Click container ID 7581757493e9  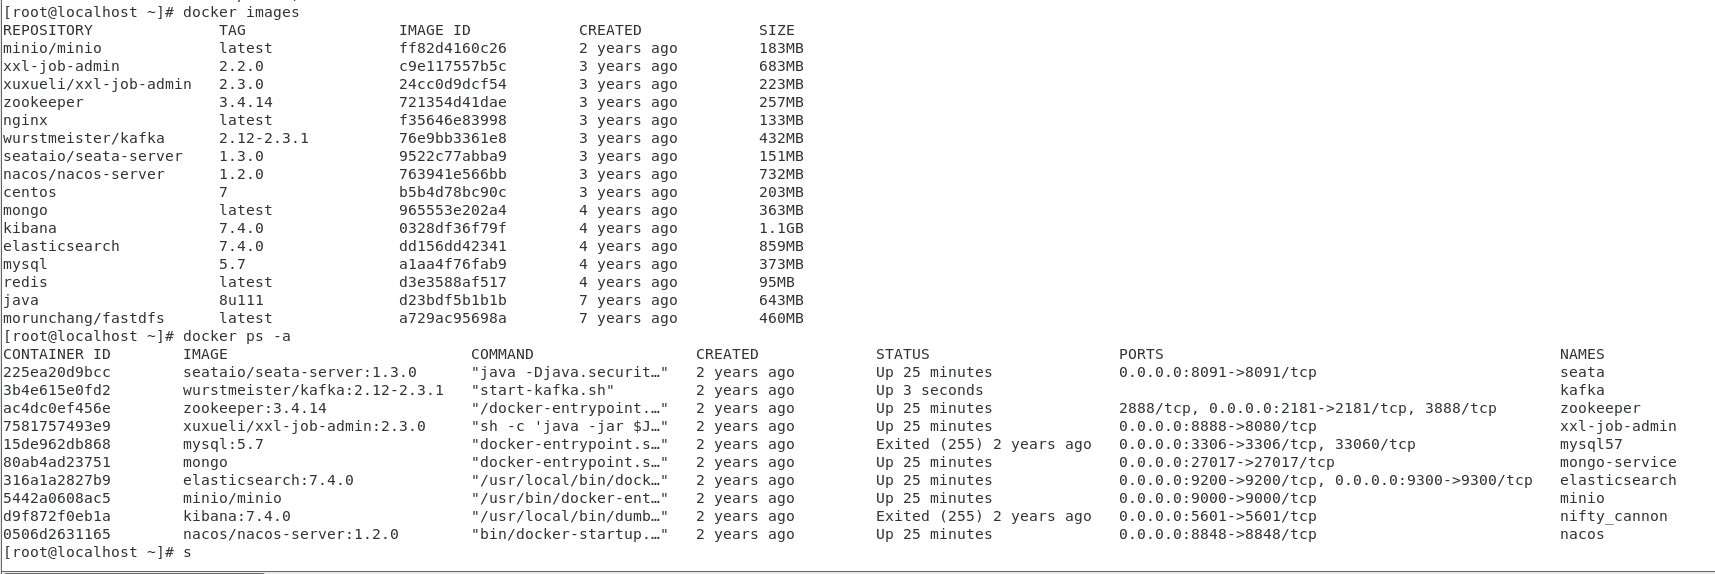(57, 426)
